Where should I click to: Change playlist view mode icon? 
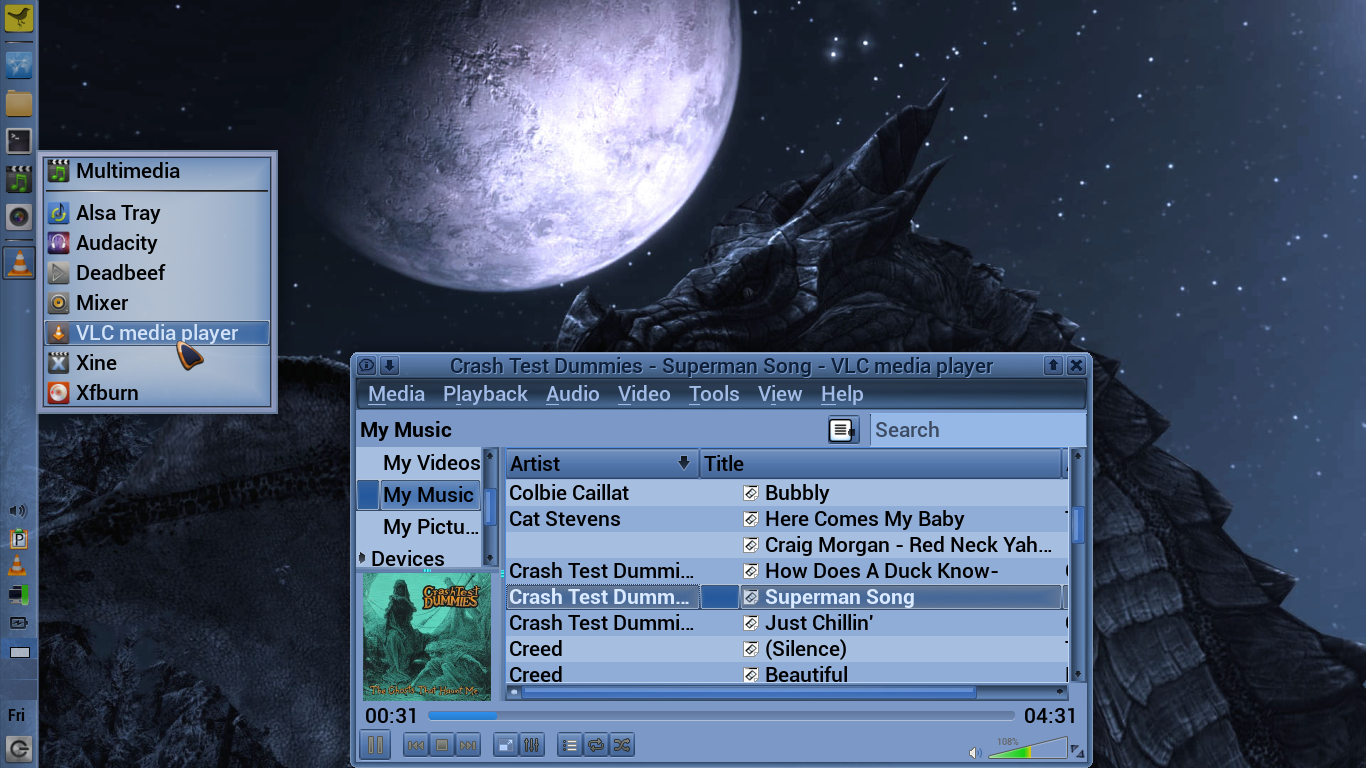click(843, 430)
